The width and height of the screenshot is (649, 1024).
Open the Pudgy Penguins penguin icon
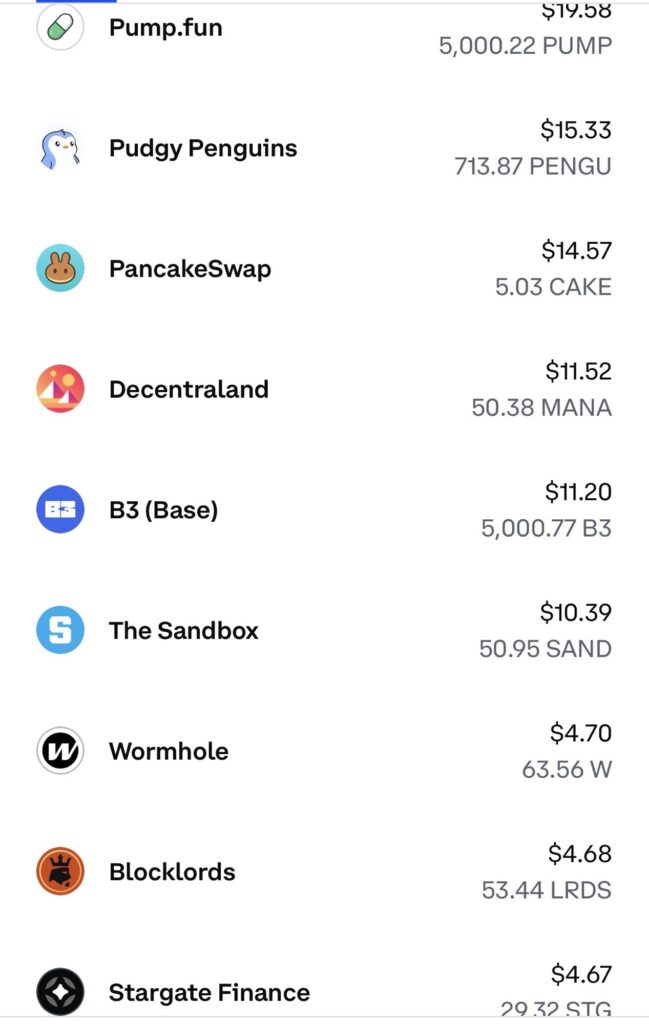(60, 148)
